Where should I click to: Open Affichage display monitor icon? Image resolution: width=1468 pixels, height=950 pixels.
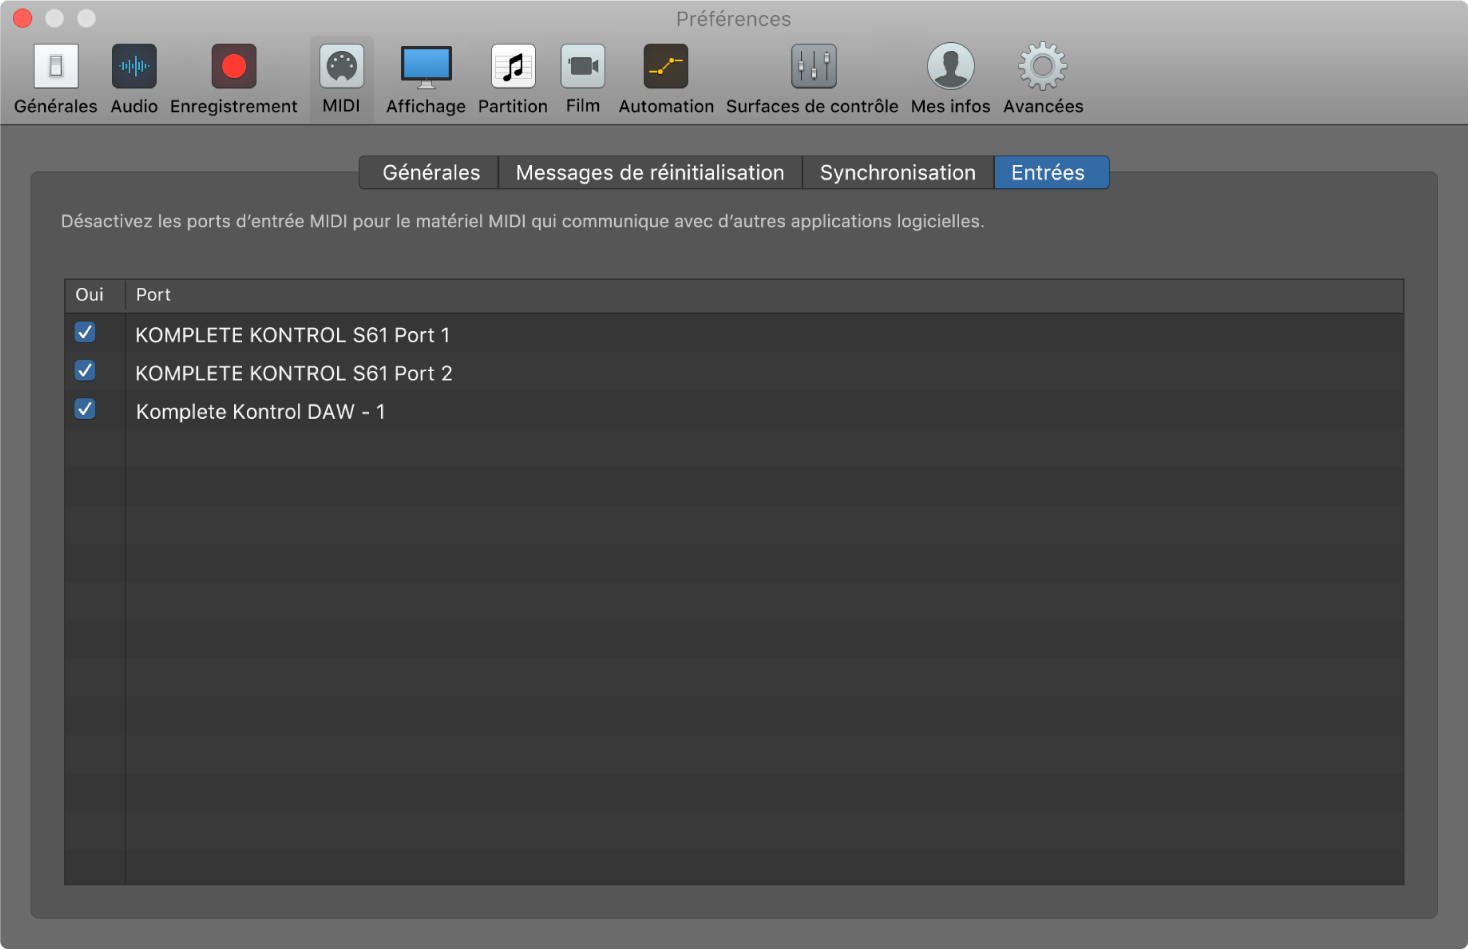point(426,67)
